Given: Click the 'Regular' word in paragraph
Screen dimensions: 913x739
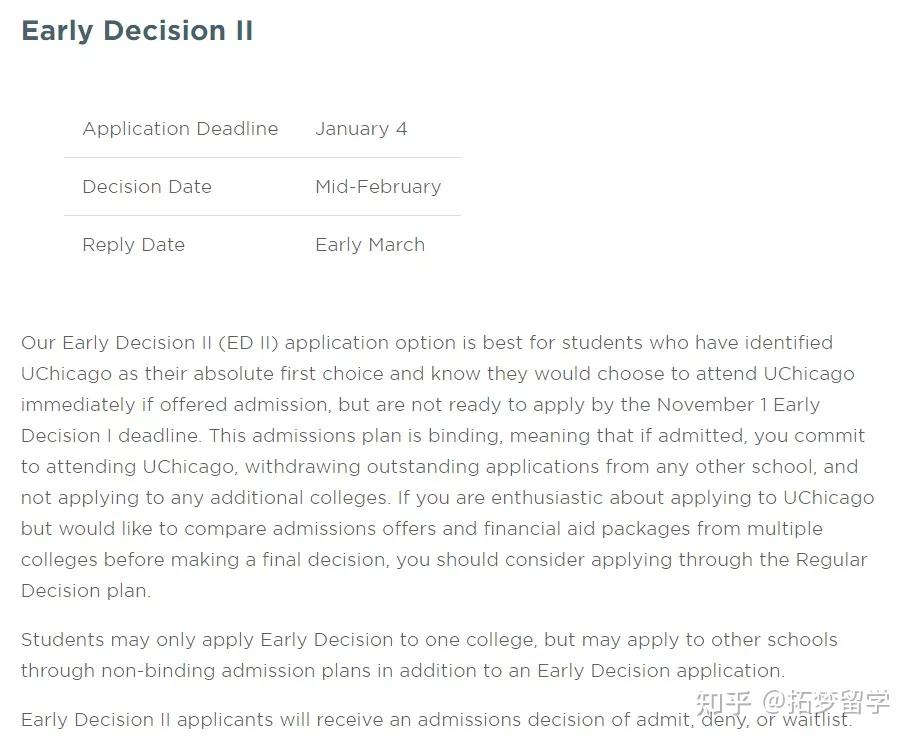Looking at the screenshot, I should coord(831,560).
